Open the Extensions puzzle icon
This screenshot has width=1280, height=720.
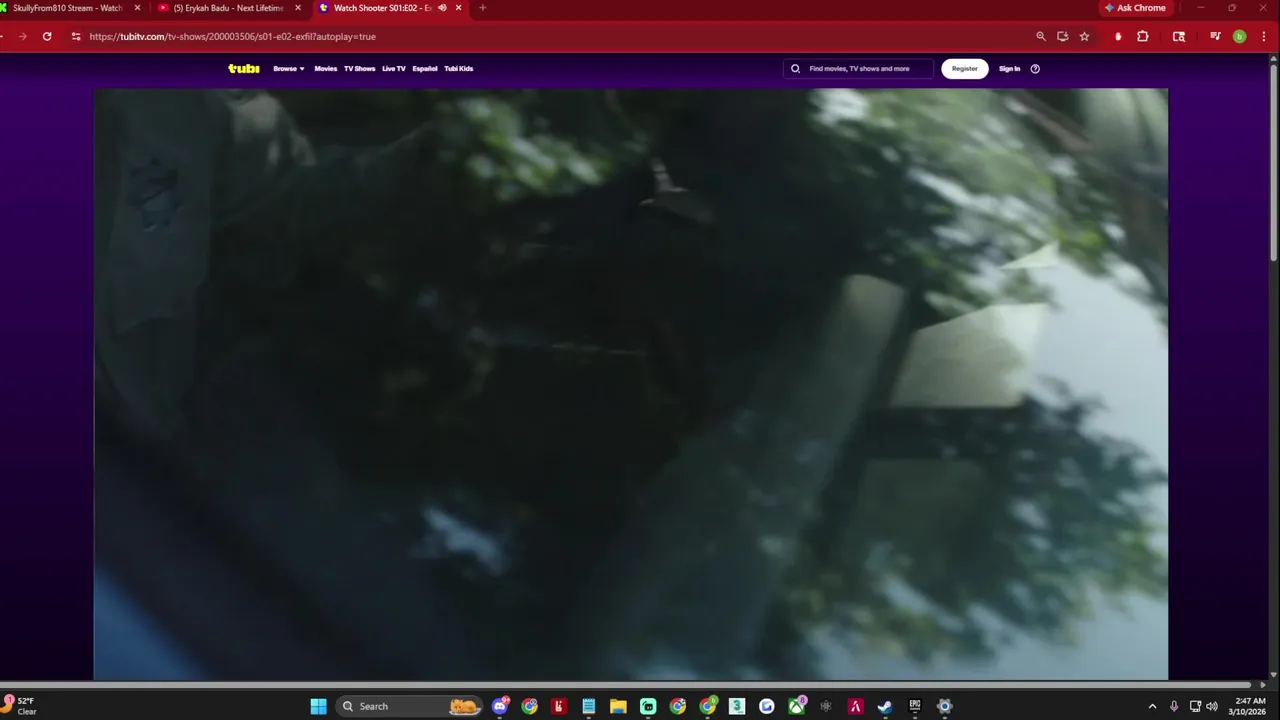pyautogui.click(x=1143, y=36)
